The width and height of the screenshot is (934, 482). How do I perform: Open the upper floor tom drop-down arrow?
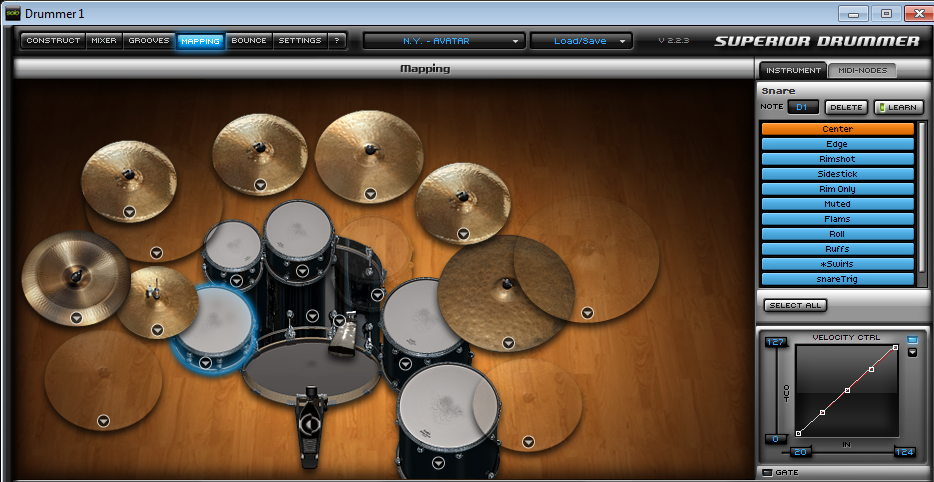tap(405, 363)
